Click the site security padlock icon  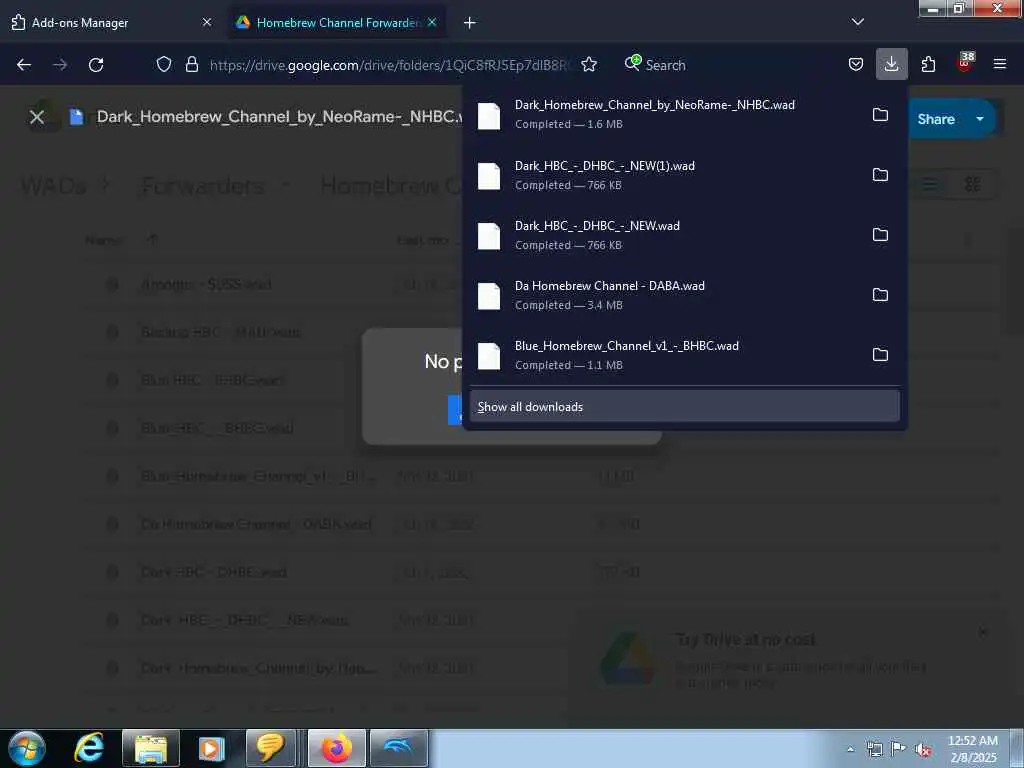(191, 64)
